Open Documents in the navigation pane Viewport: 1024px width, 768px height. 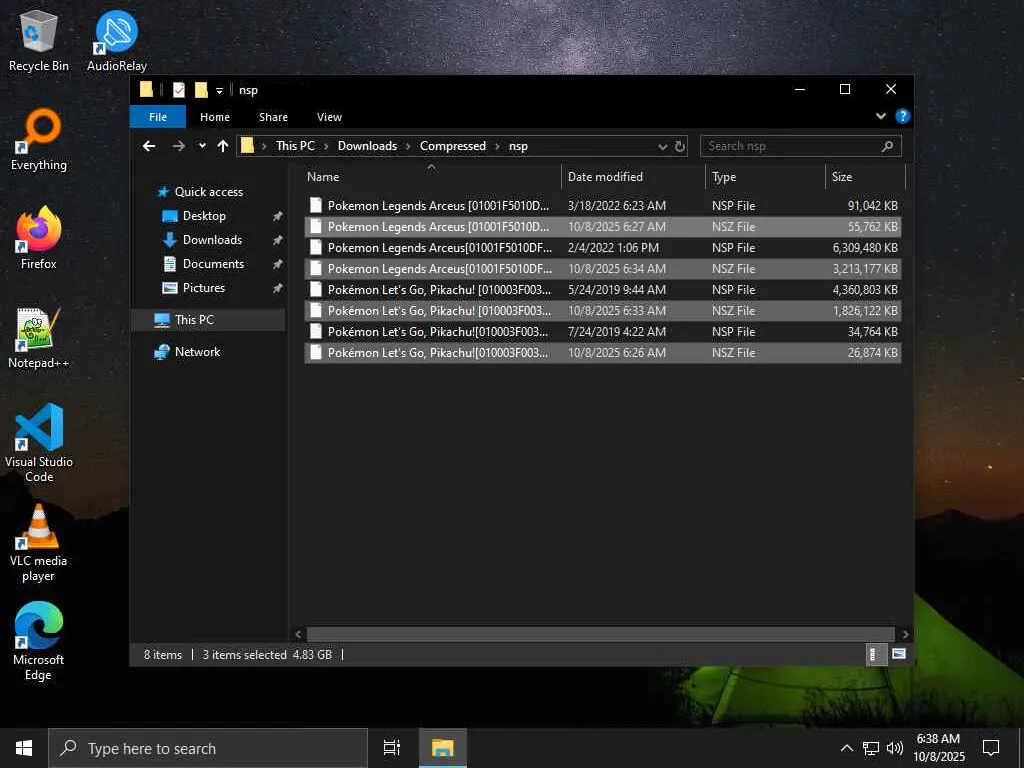213,264
